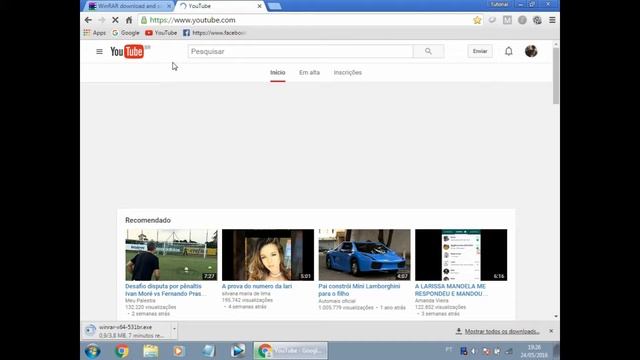Focus the Pesquisar search field
The height and width of the screenshot is (360, 640).
click(x=300, y=51)
